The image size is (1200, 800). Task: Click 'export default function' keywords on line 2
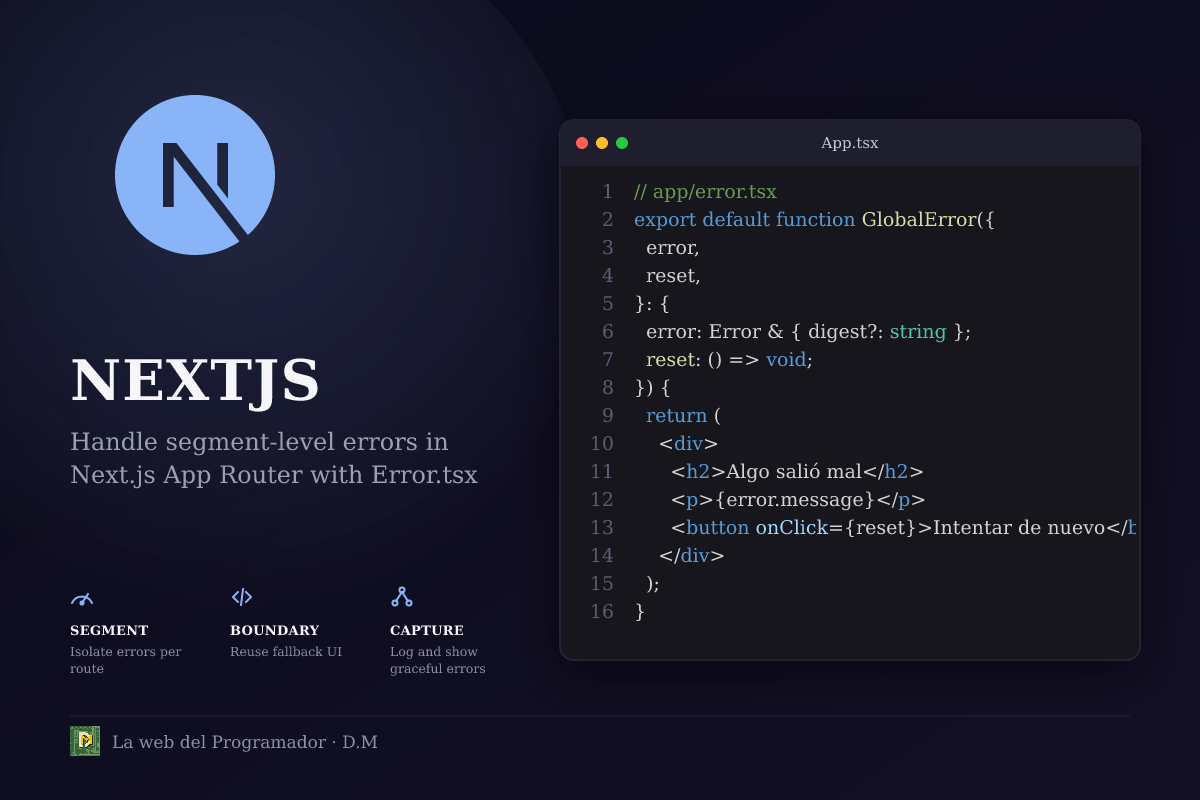[745, 219]
